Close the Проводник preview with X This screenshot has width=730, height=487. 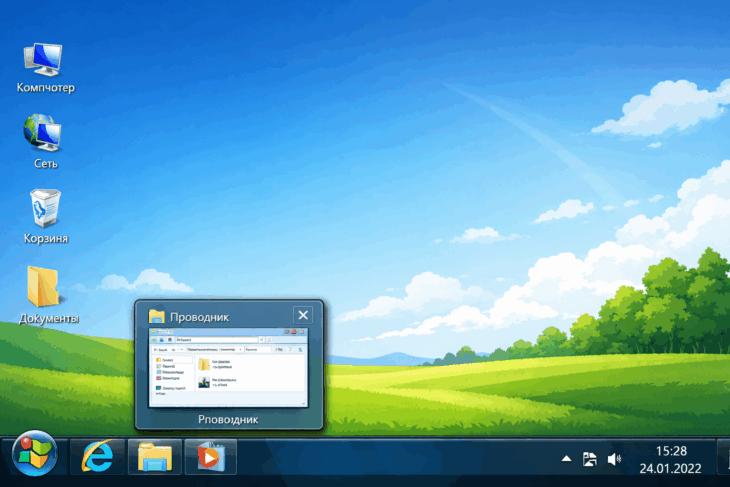pyautogui.click(x=303, y=315)
